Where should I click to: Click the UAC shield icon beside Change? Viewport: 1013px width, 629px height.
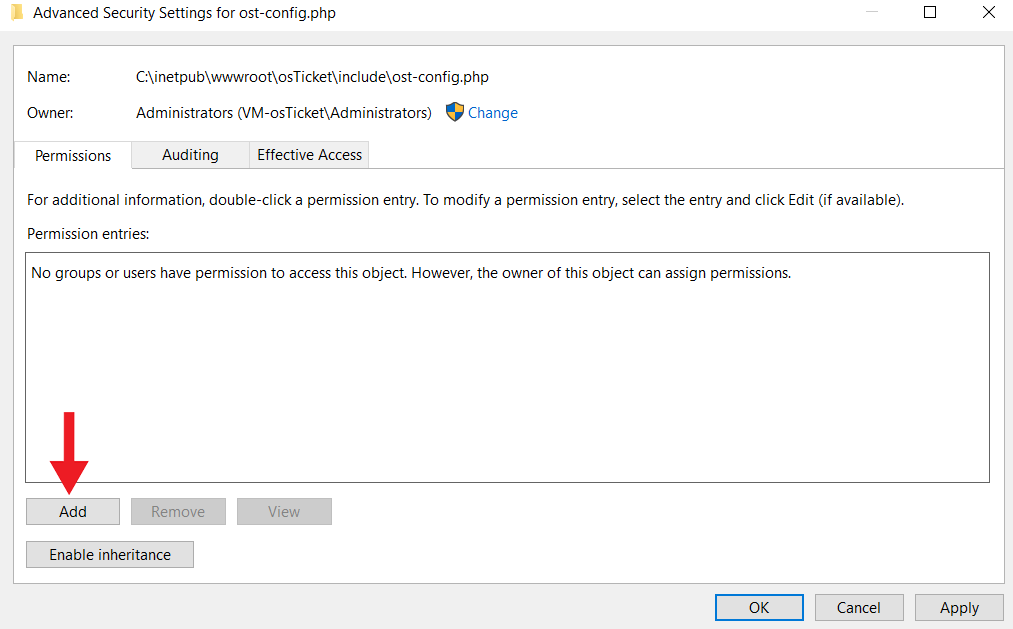455,112
